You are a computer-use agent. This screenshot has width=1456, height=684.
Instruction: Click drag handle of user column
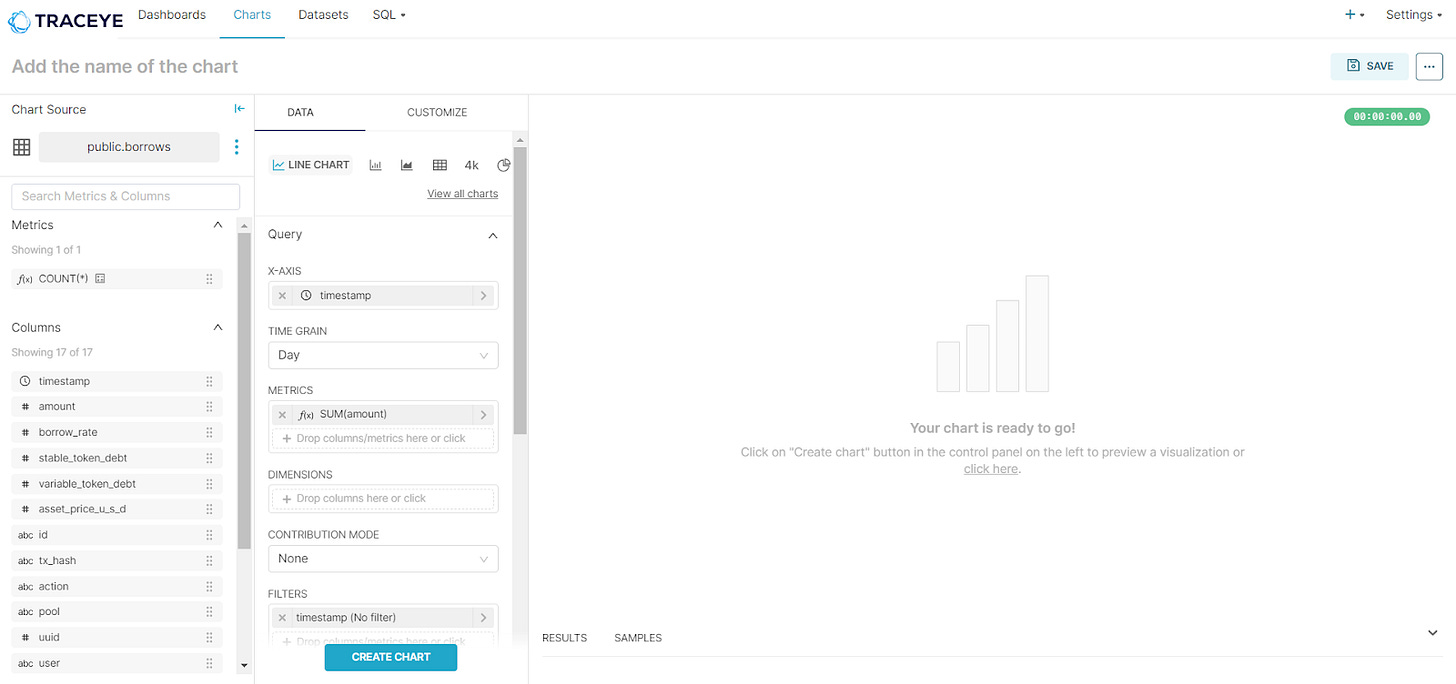(x=209, y=663)
